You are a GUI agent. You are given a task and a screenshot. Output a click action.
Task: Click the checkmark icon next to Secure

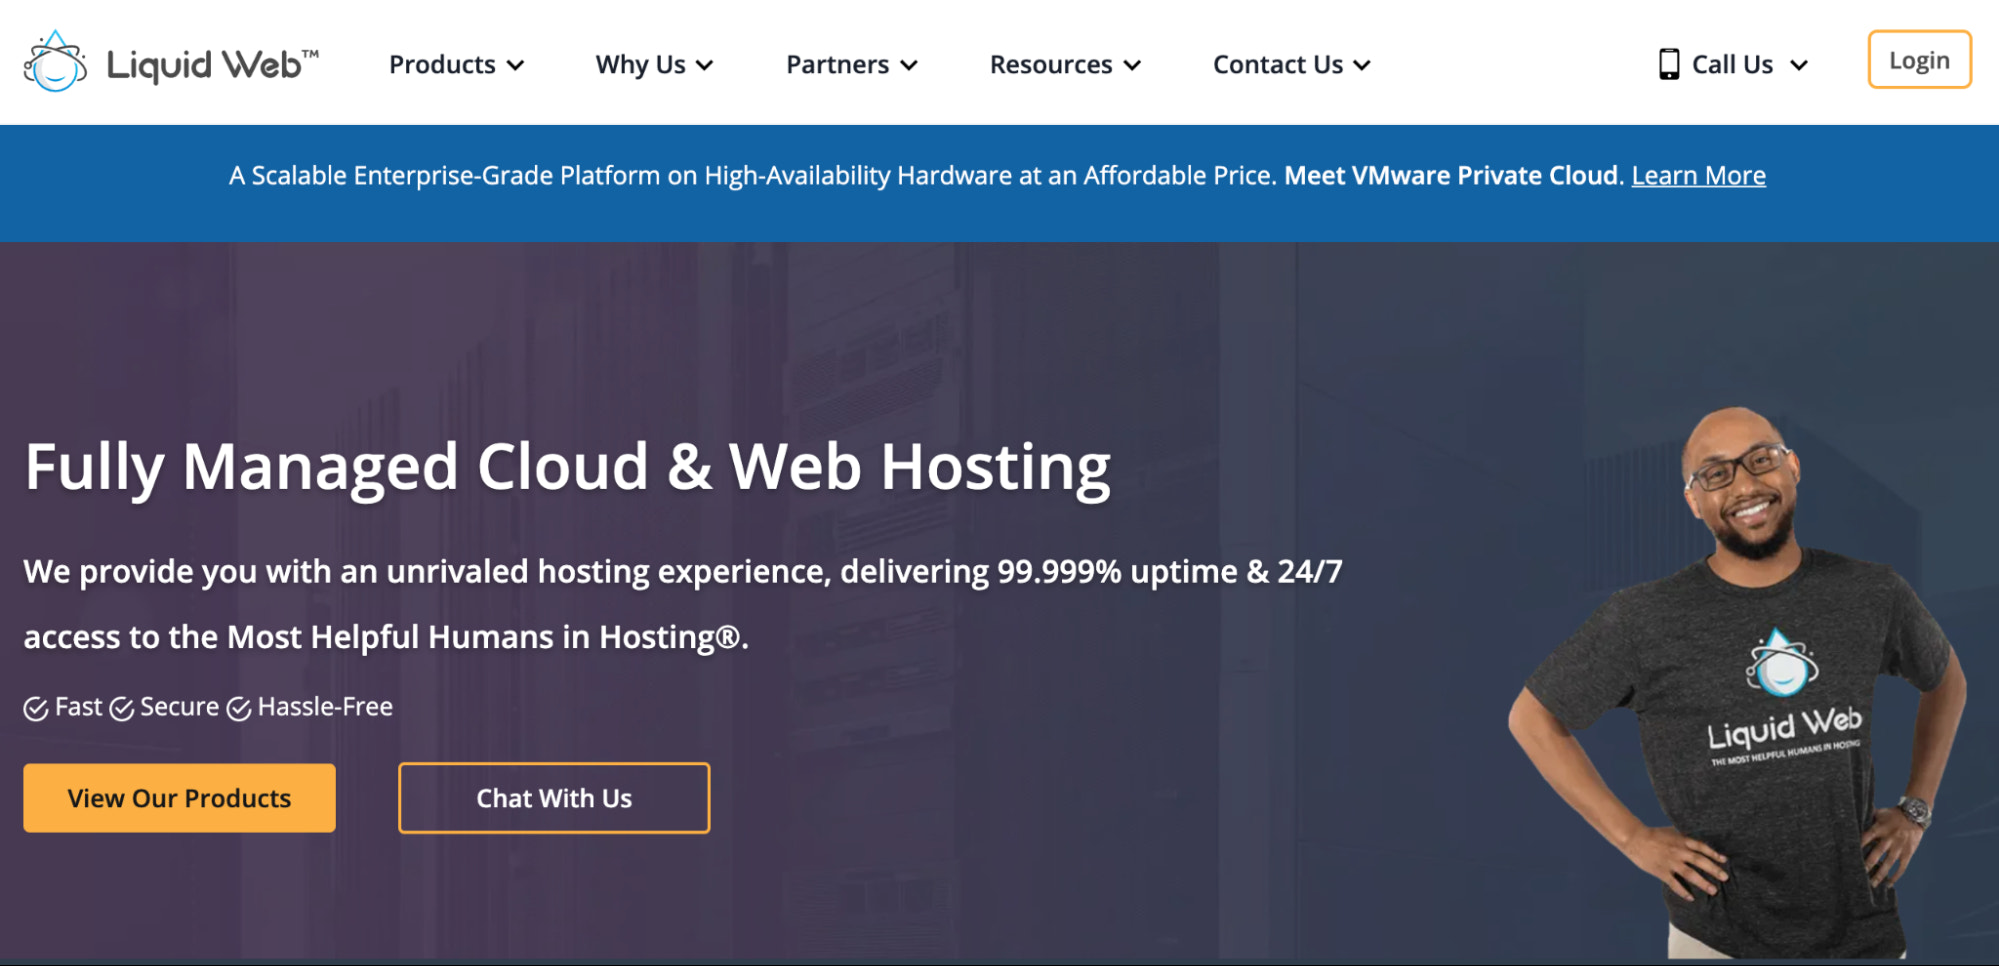[122, 709]
